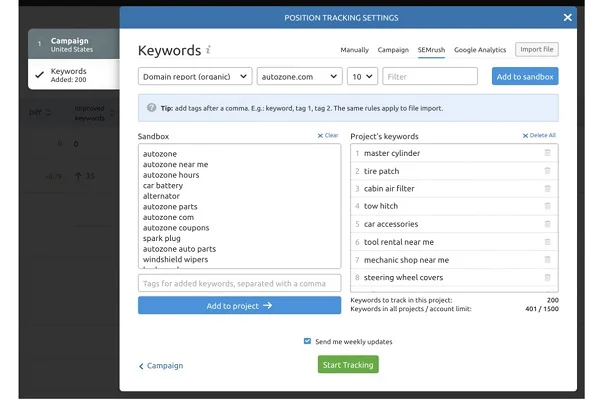Expand the autozone.com domain dropdown
The image size is (600, 400).
(x=298, y=76)
